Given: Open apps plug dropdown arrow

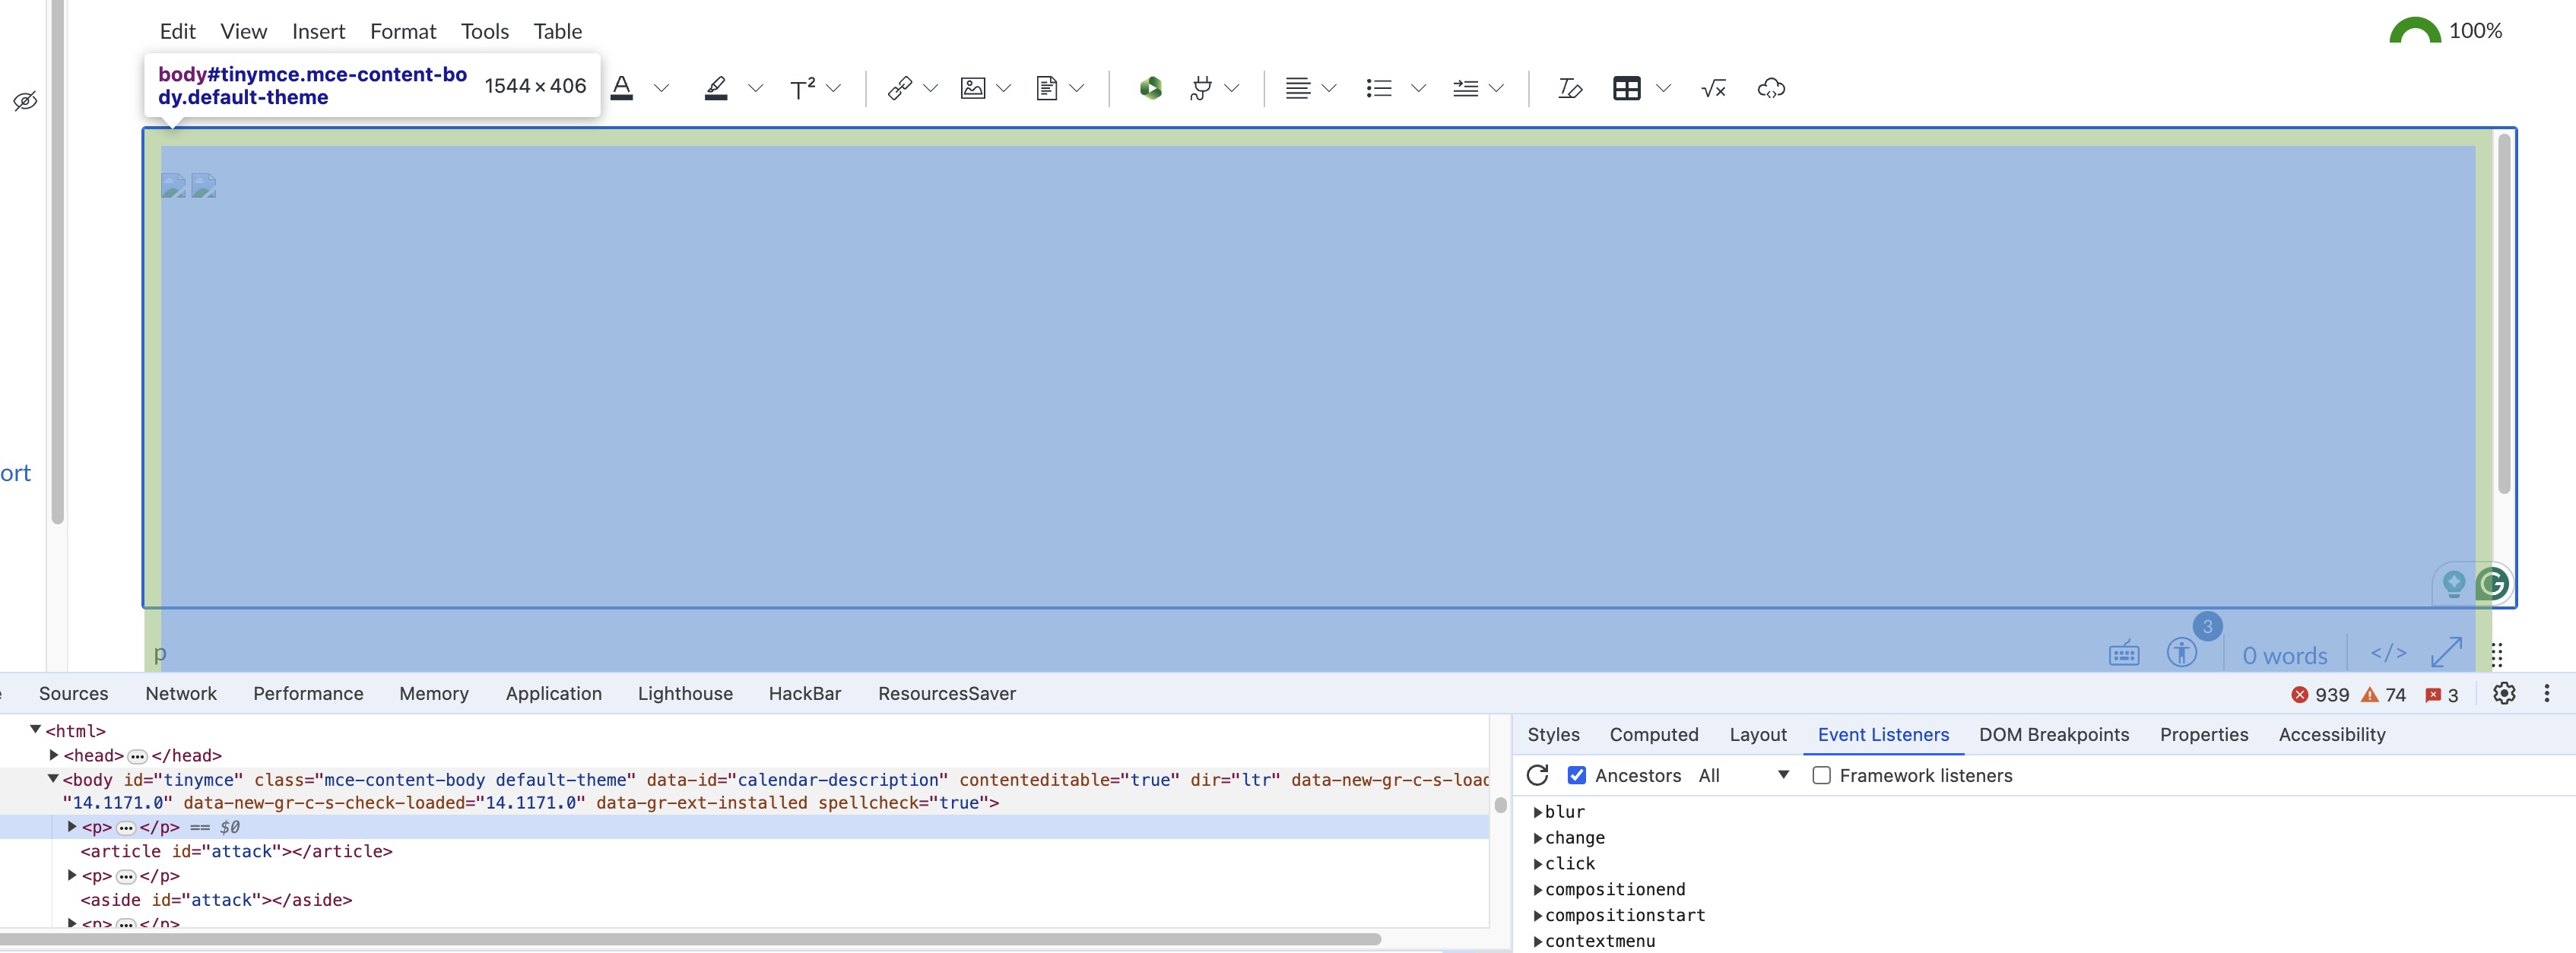Looking at the screenshot, I should click(1232, 88).
